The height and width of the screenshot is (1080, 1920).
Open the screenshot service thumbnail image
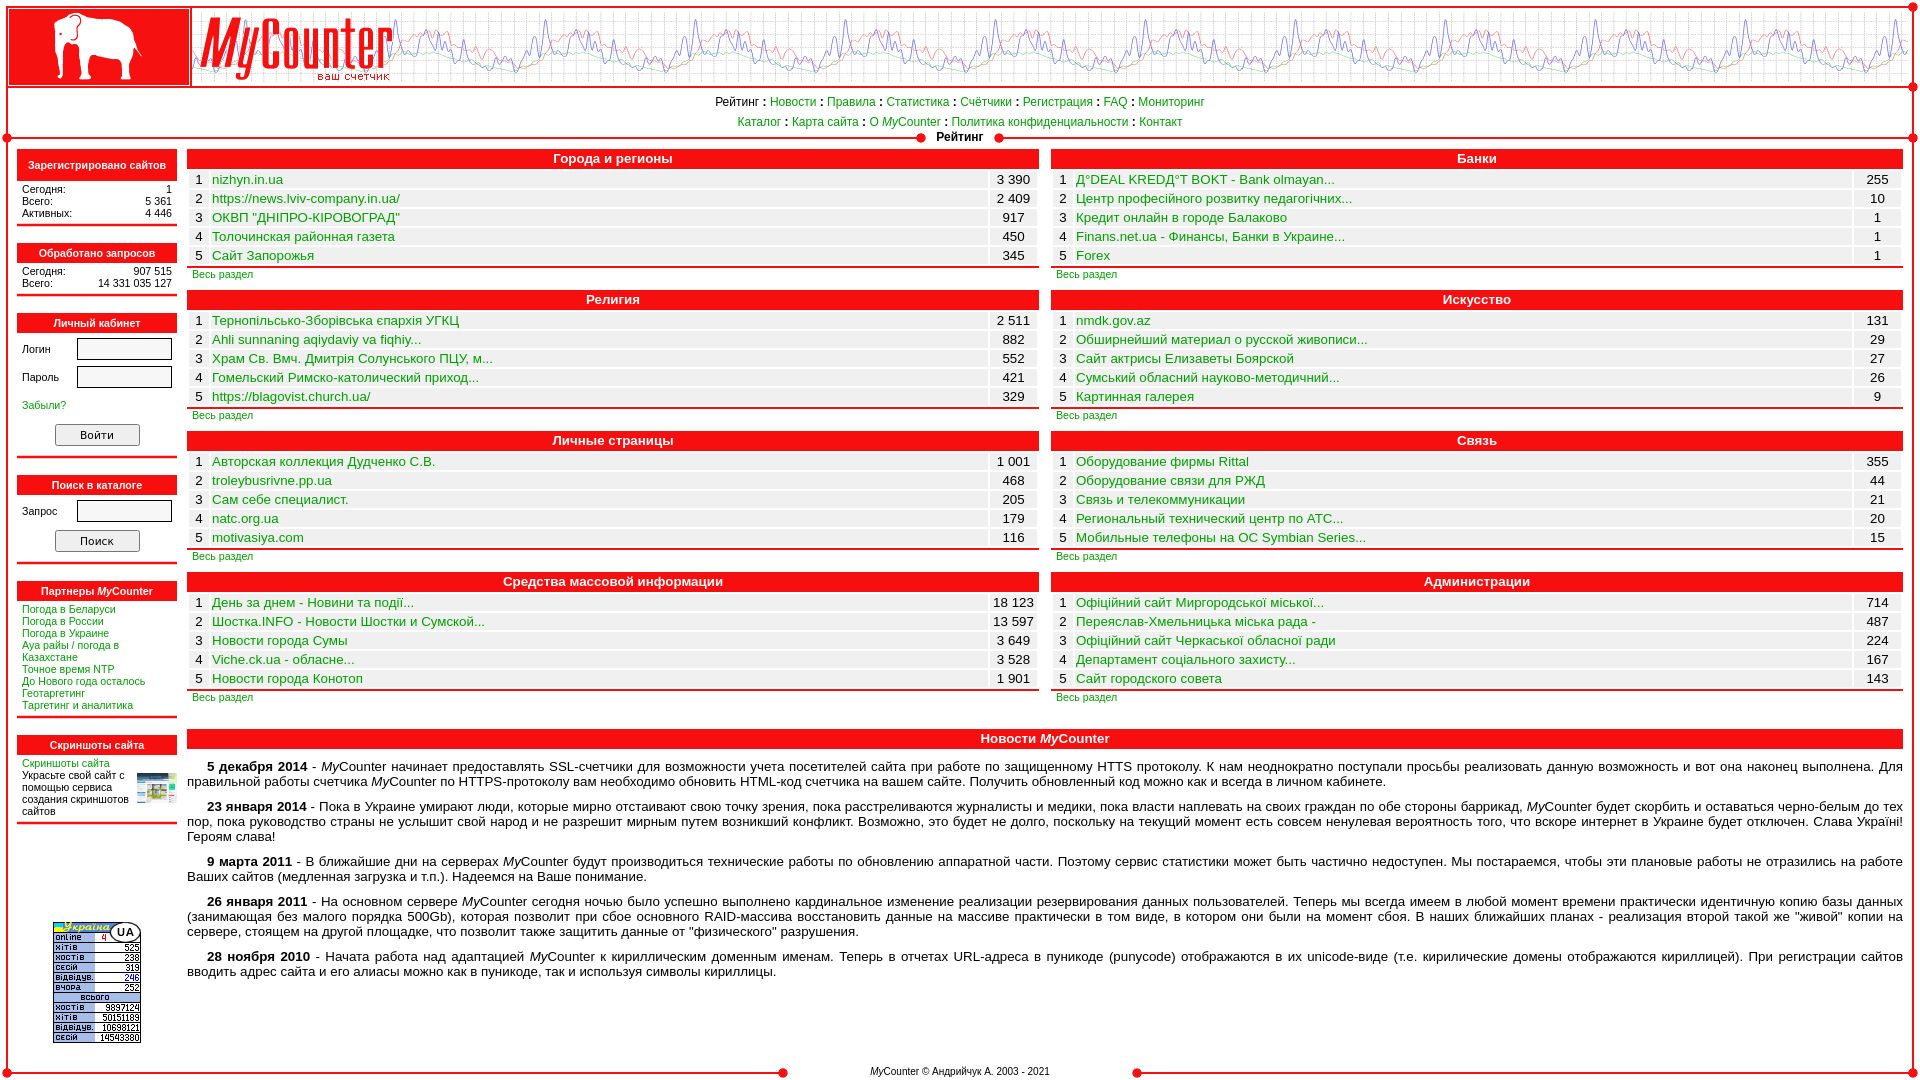click(156, 788)
